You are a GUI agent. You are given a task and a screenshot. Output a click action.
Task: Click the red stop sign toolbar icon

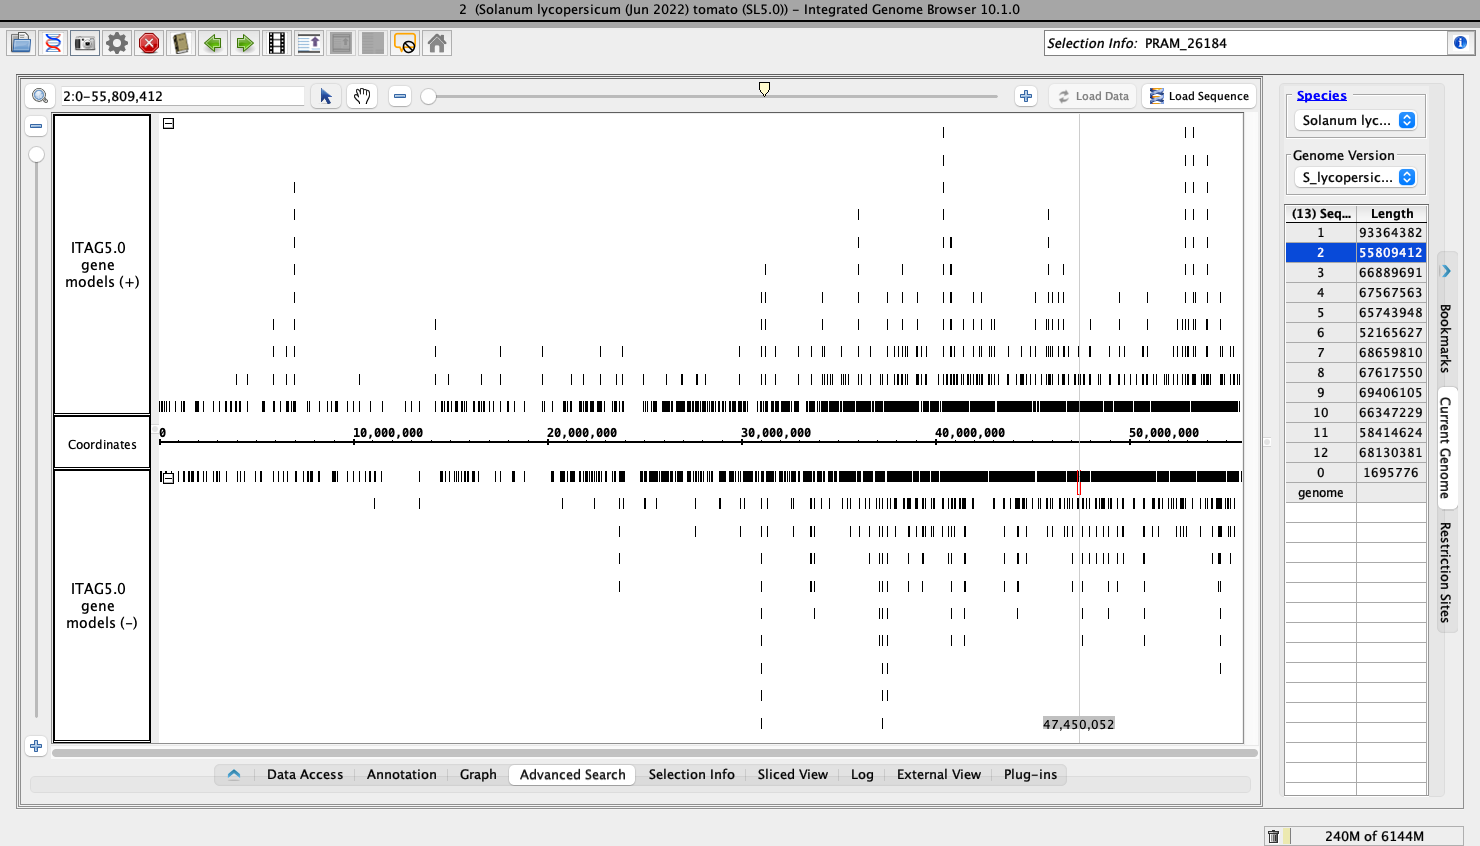pos(149,43)
